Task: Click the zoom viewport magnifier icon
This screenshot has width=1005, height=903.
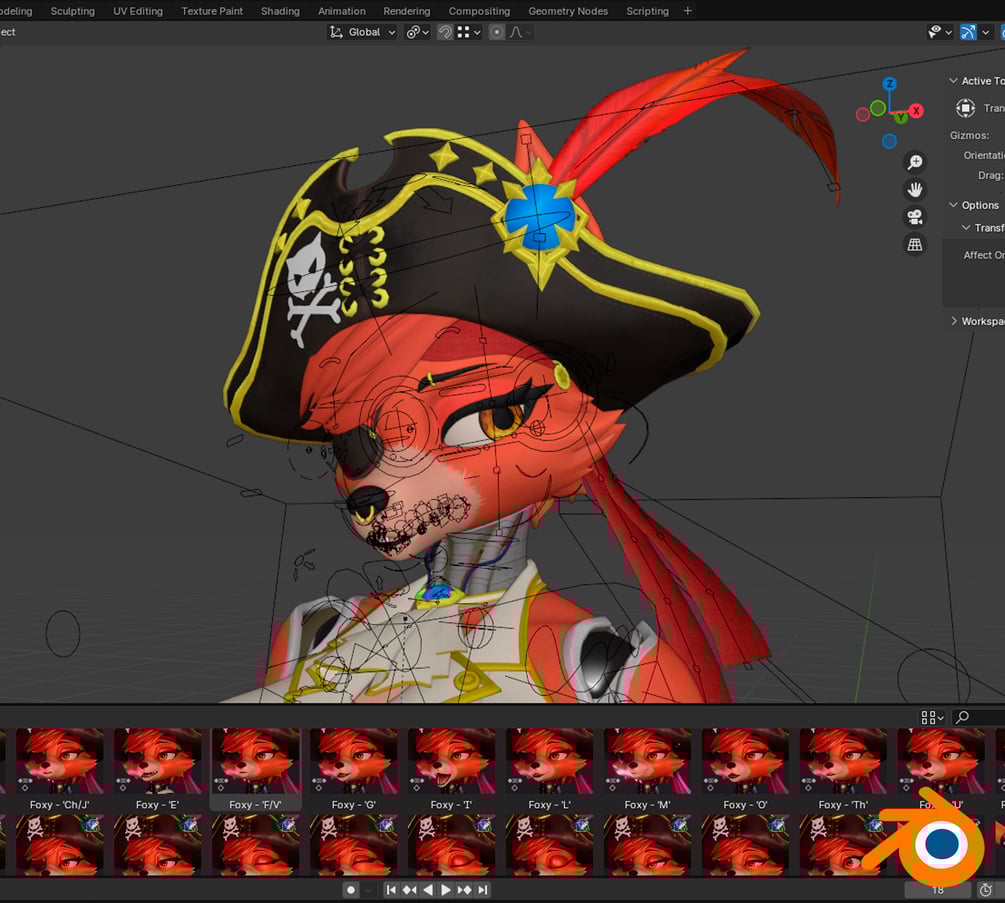Action: (915, 162)
